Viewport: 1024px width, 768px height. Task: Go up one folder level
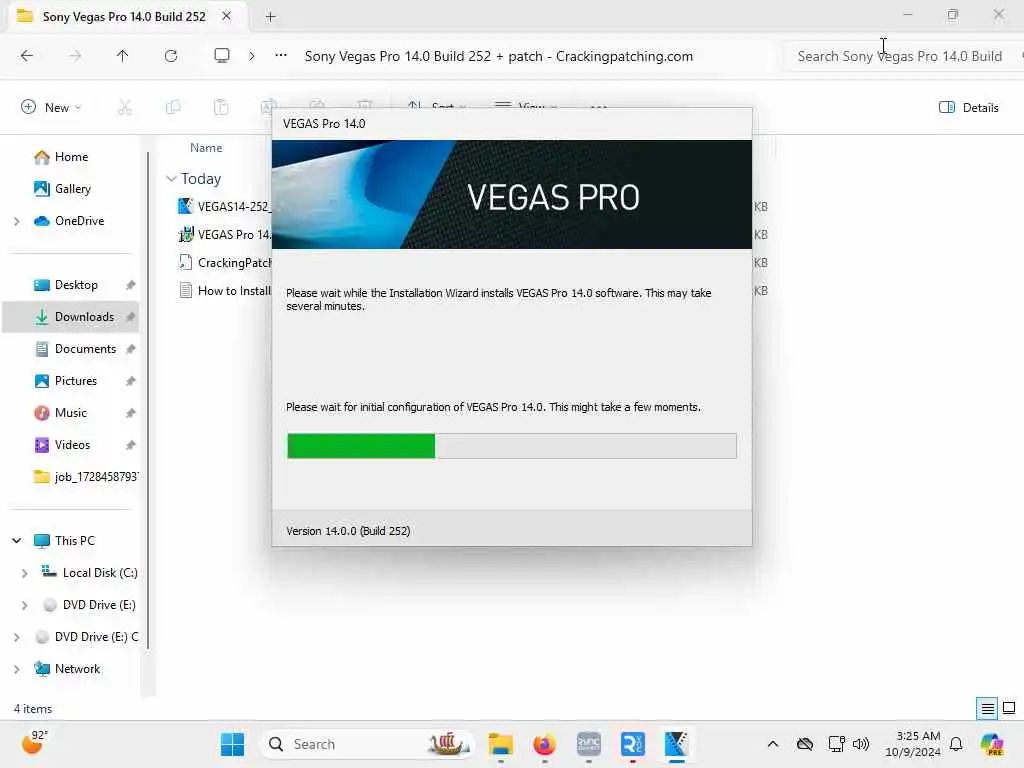tap(122, 56)
